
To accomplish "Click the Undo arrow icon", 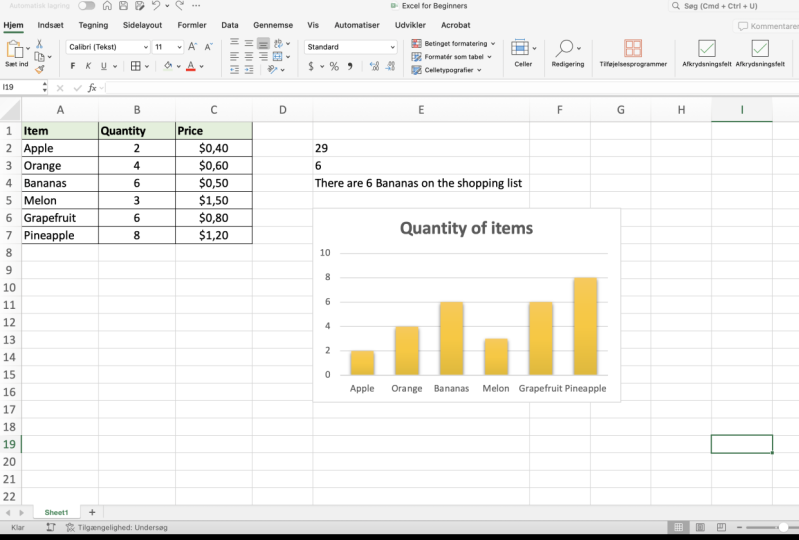I will click(155, 6).
